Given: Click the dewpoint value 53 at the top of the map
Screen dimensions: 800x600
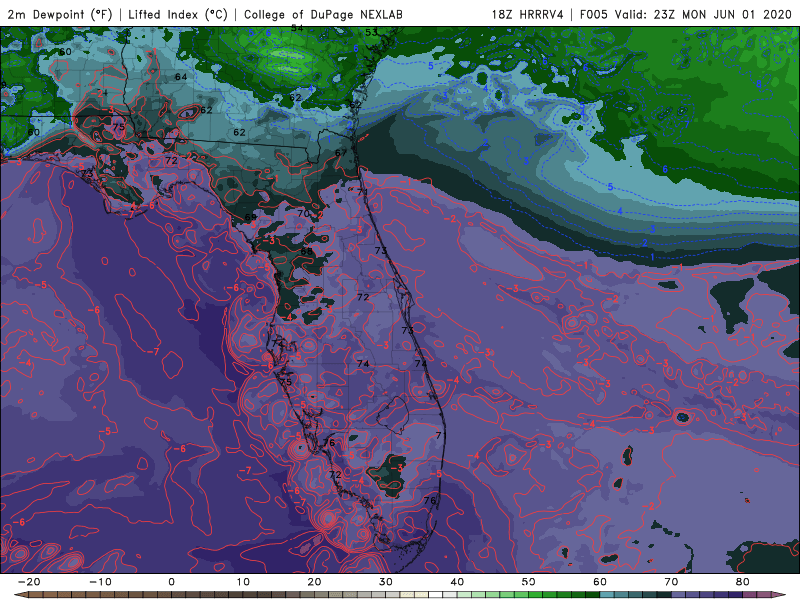Looking at the screenshot, I should [x=371, y=32].
